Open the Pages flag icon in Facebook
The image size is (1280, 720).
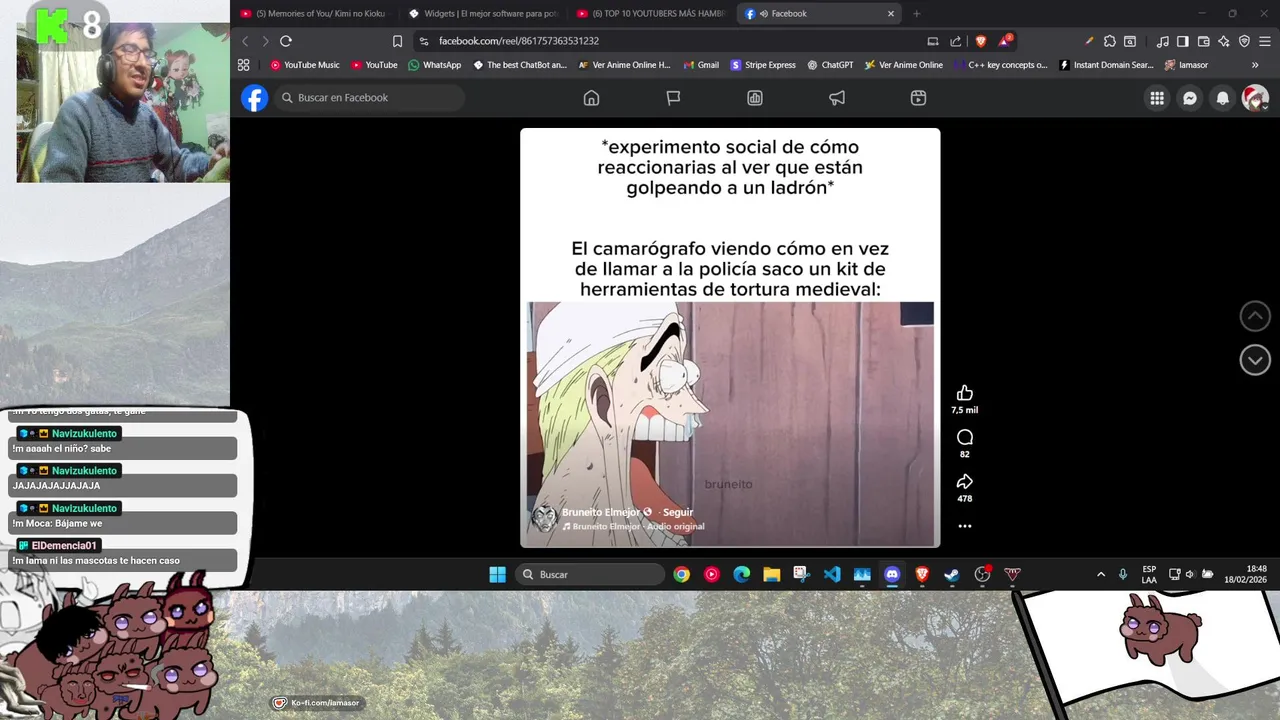point(673,98)
